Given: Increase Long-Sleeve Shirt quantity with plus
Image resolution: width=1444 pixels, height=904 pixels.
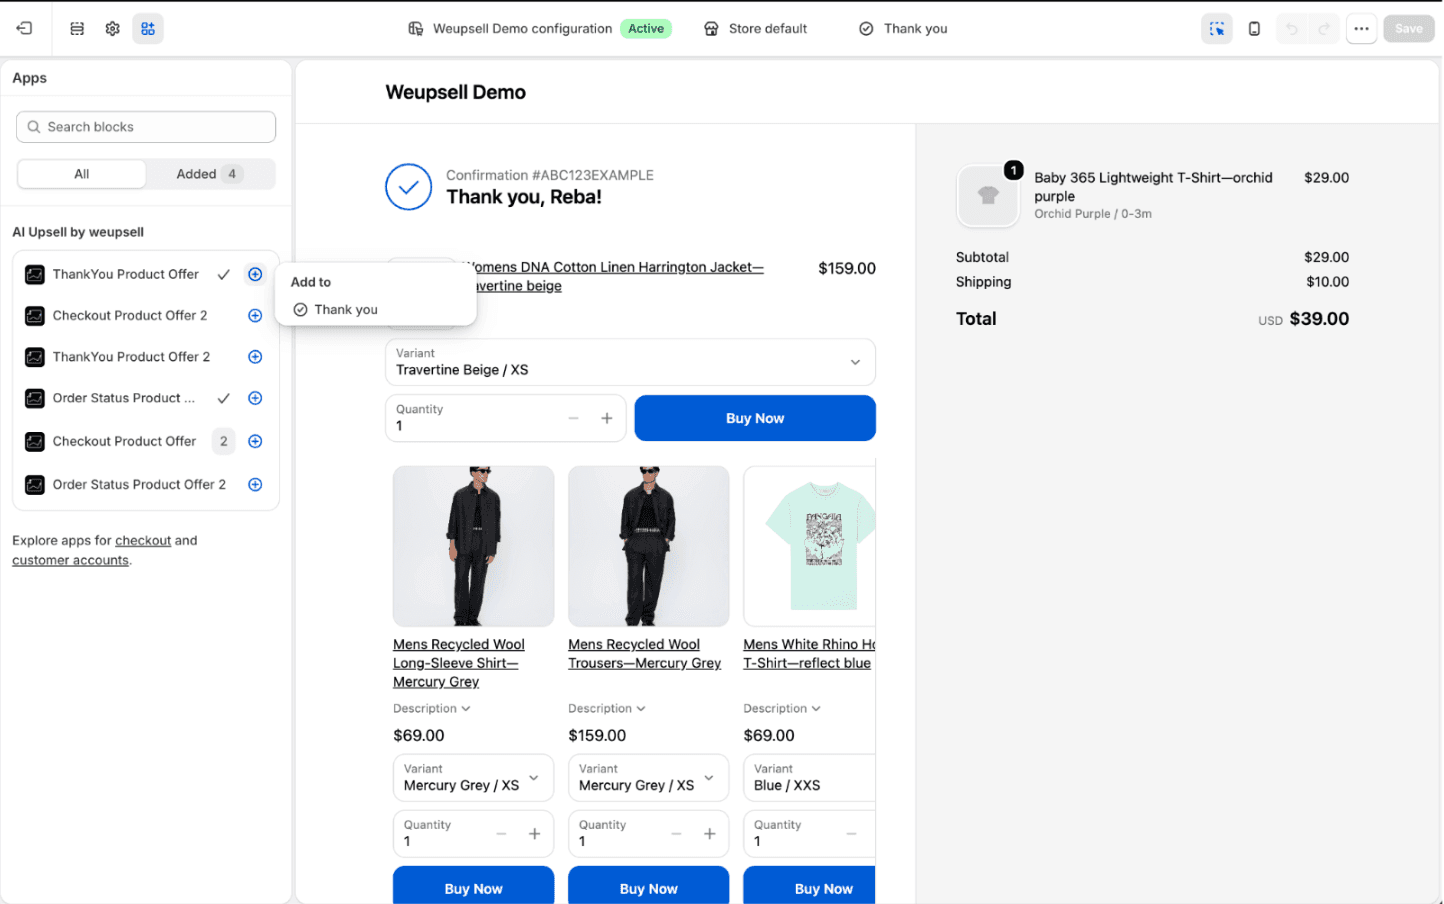Looking at the screenshot, I should (x=534, y=834).
